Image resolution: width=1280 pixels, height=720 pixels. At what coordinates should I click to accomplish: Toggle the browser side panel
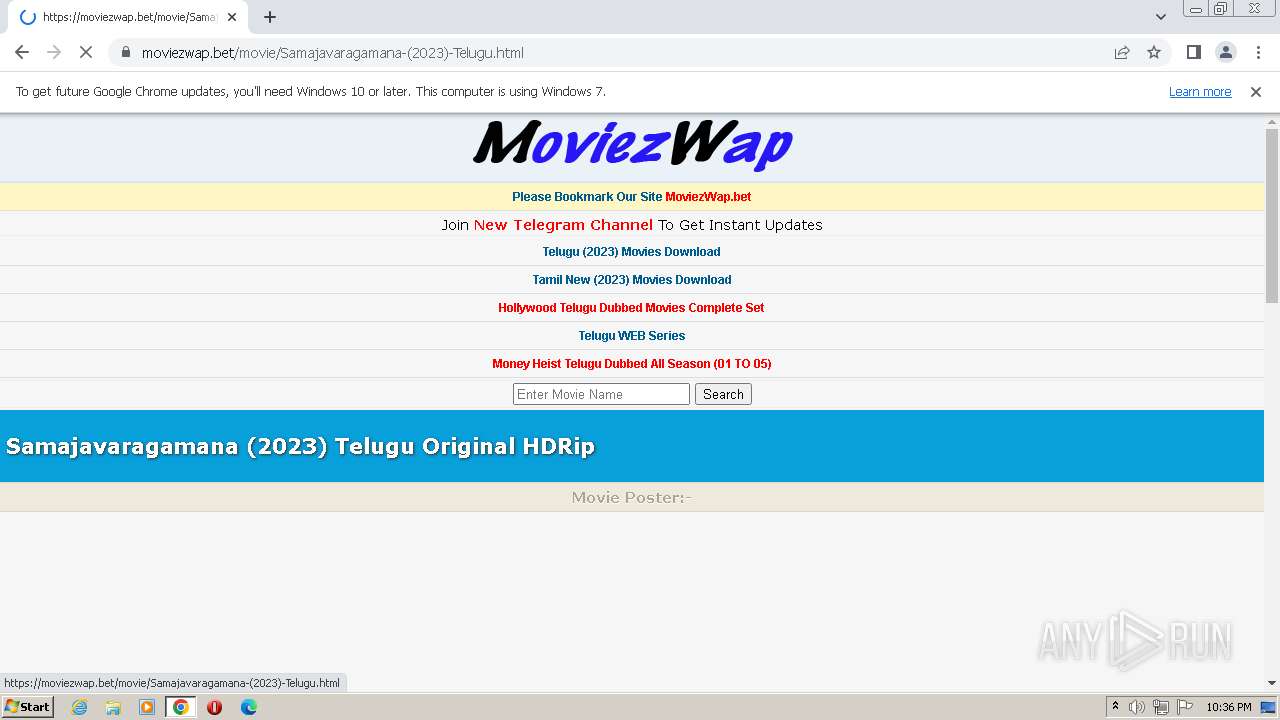coord(1193,52)
